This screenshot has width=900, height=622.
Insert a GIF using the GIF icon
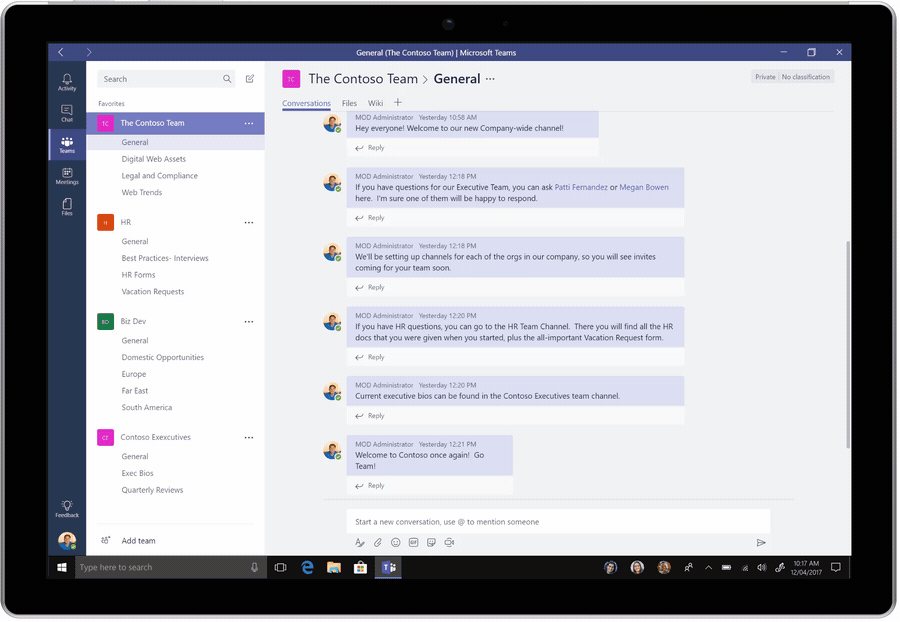pos(412,542)
